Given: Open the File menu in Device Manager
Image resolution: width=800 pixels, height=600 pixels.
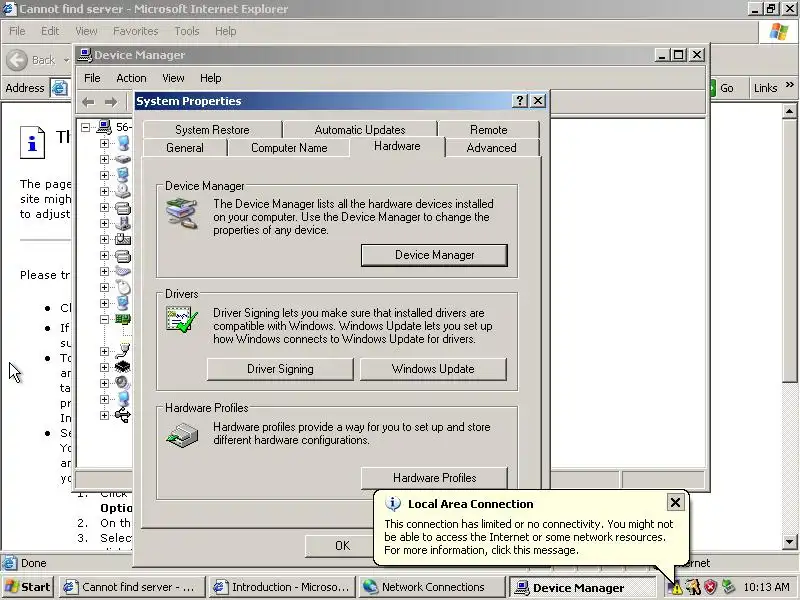Looking at the screenshot, I should click(x=92, y=78).
